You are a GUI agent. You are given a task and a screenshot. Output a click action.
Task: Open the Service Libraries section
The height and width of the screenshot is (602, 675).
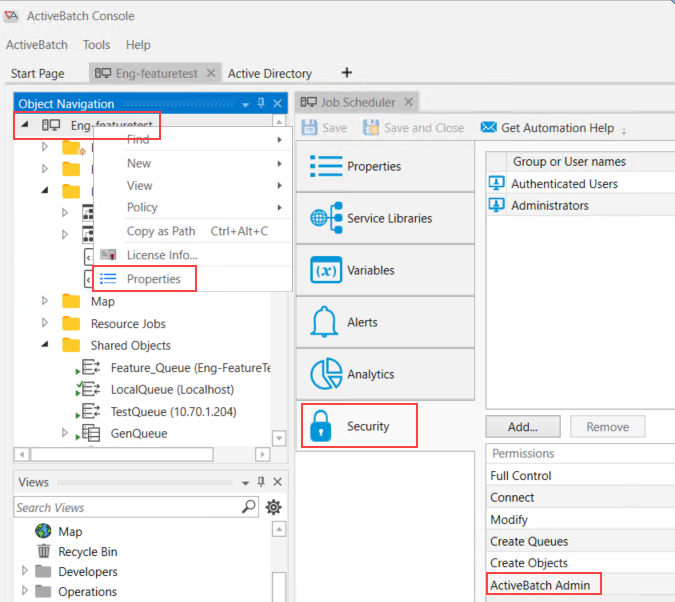tap(385, 218)
